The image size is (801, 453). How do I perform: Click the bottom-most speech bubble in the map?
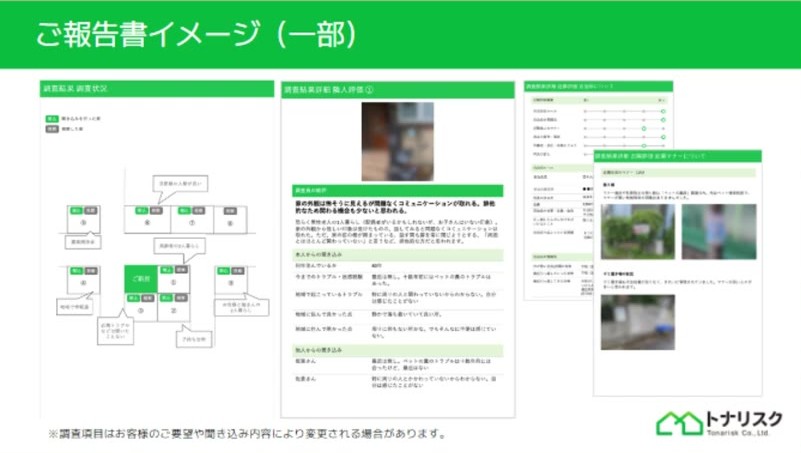coord(194,337)
